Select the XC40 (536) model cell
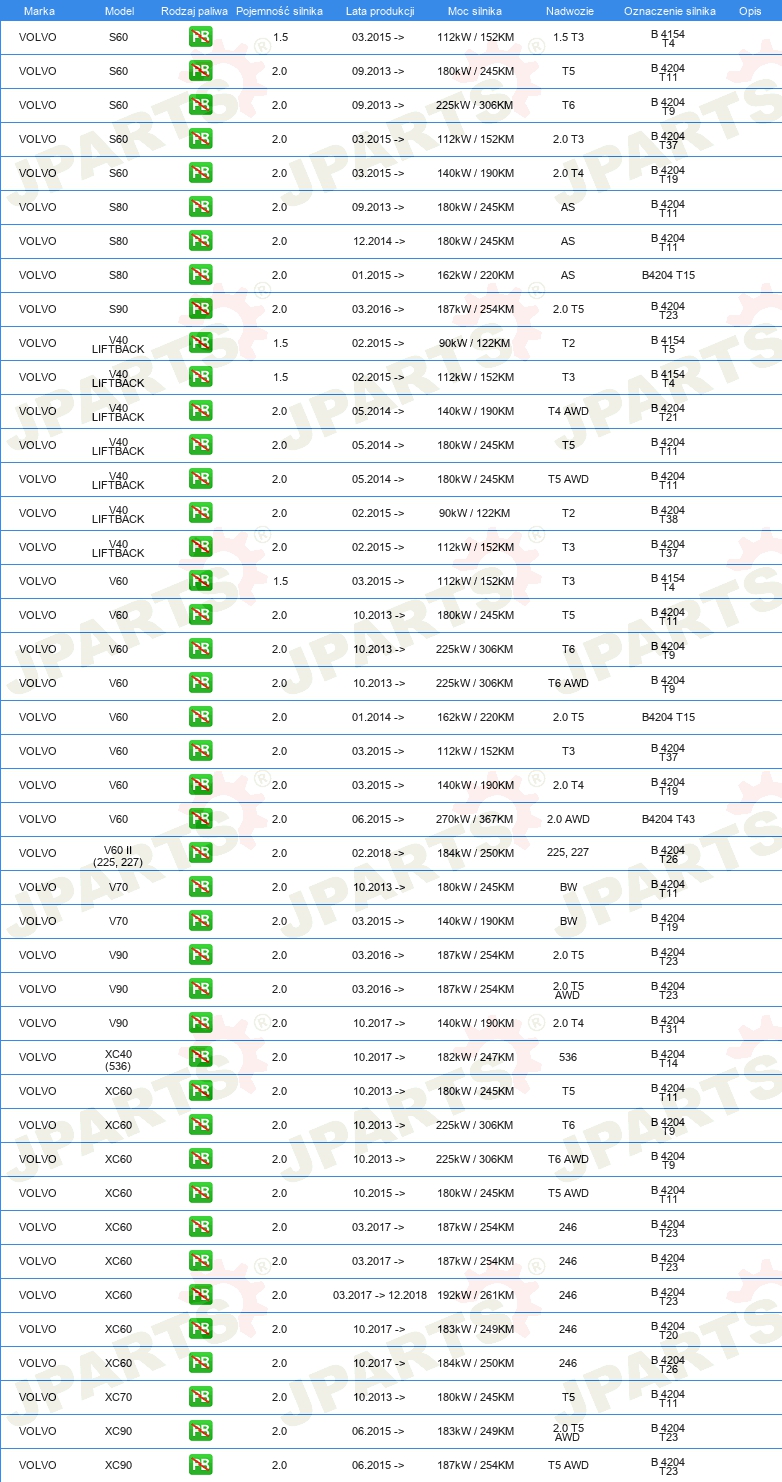 [118, 1058]
